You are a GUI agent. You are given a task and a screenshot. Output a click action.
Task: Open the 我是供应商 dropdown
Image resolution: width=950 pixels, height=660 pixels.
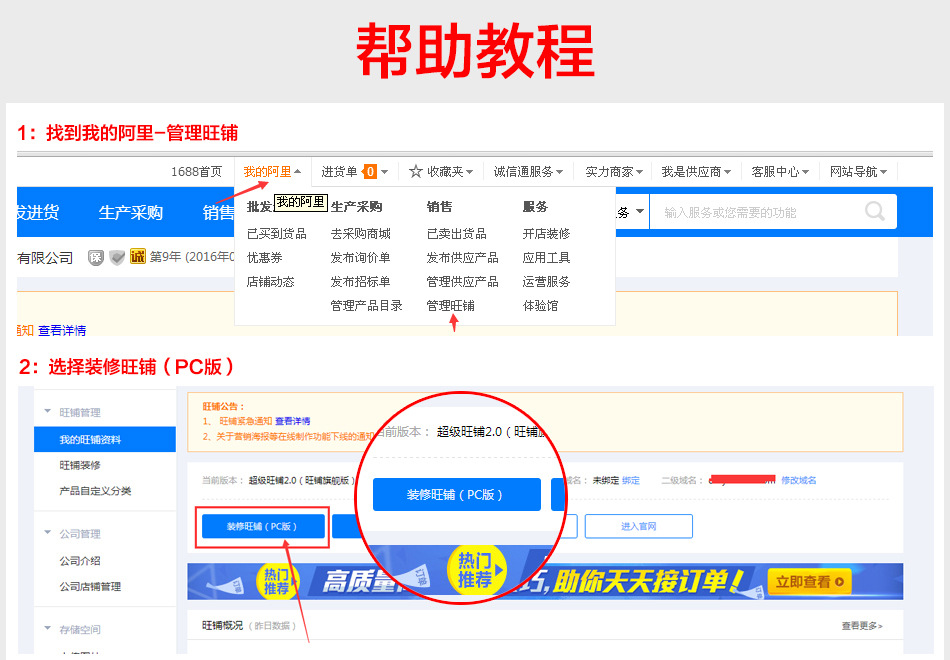696,172
